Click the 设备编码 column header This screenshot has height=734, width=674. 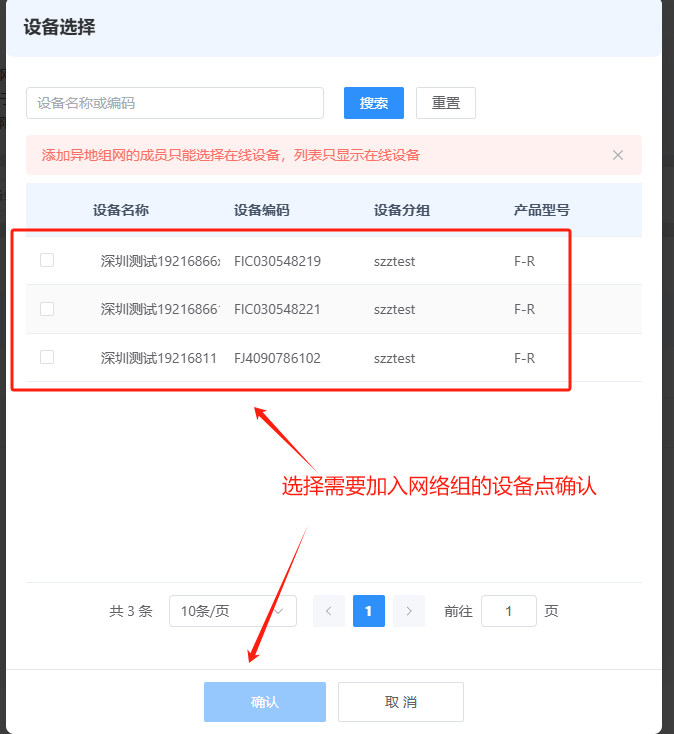262,210
